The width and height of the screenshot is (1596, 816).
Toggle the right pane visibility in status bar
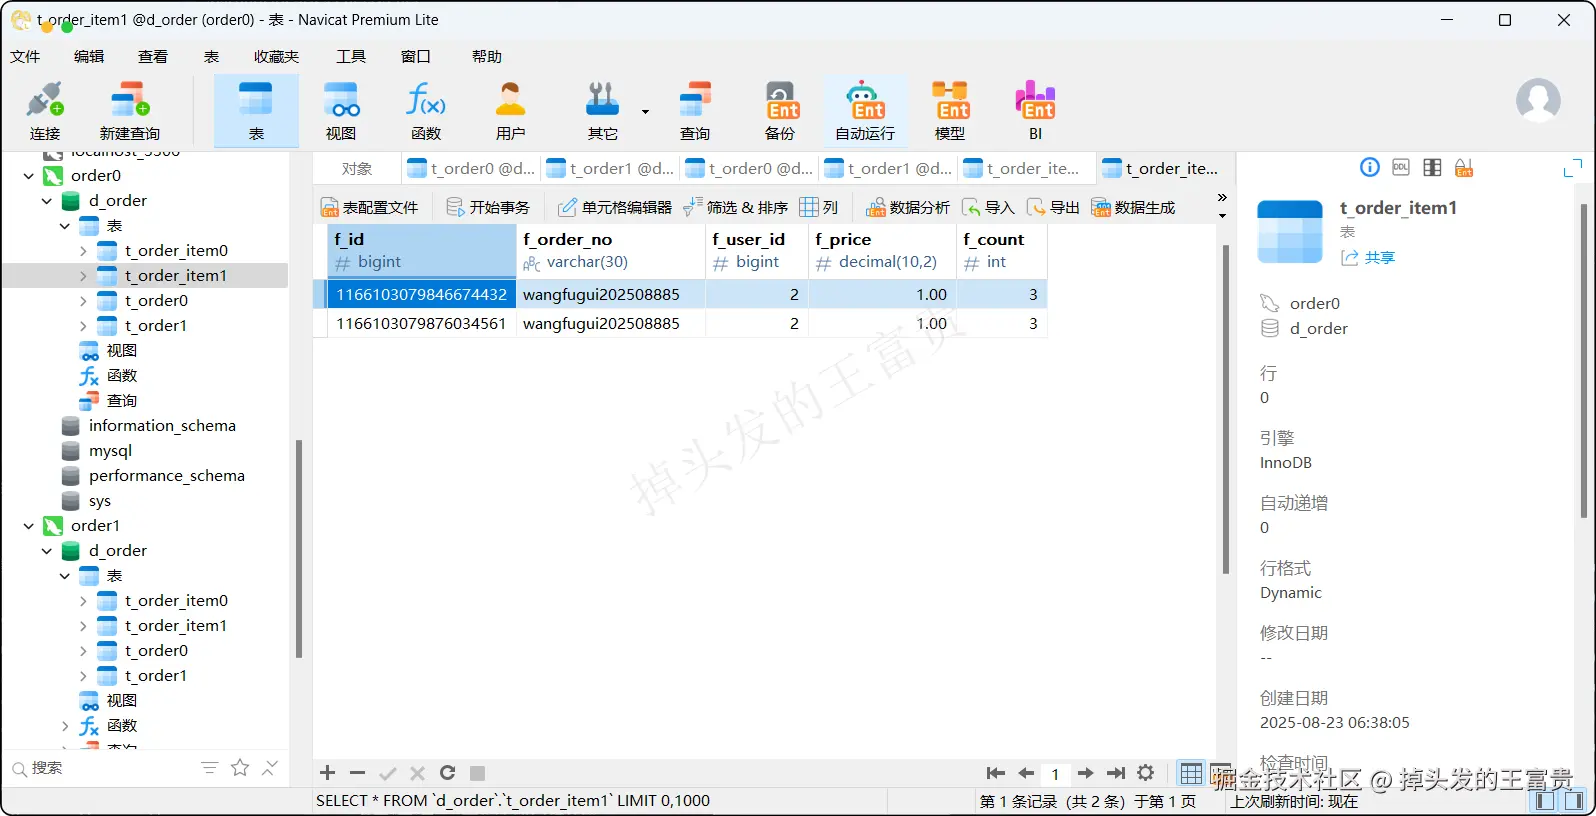pyautogui.click(x=1575, y=801)
